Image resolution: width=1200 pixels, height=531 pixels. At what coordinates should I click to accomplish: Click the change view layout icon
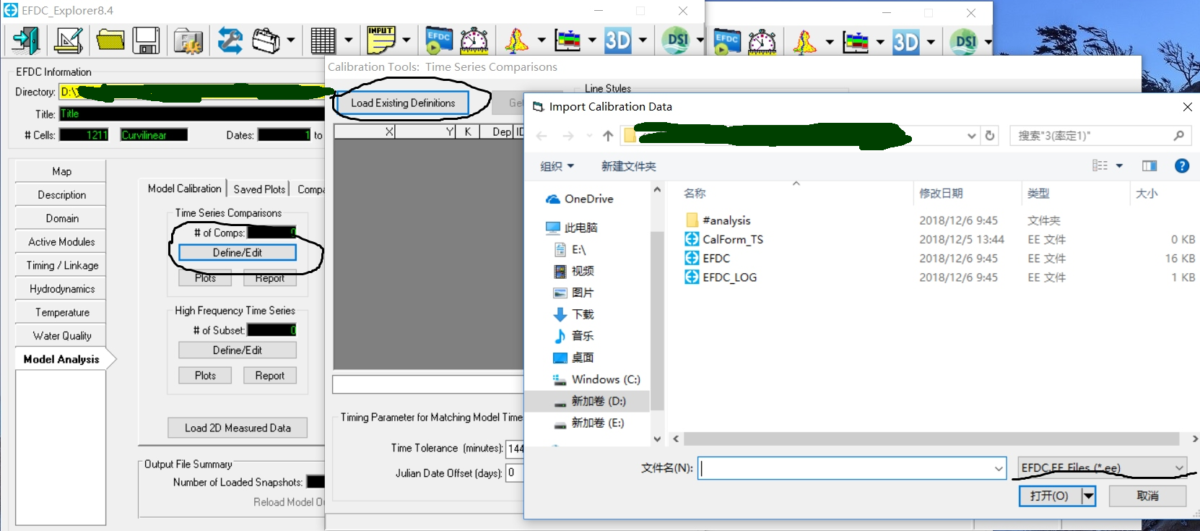pos(1100,165)
